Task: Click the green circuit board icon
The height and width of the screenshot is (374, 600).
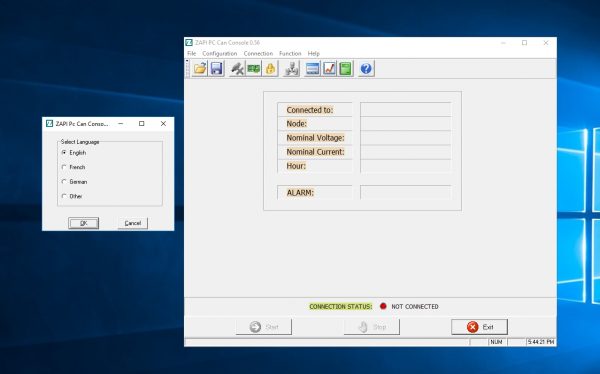Action: tap(253, 69)
